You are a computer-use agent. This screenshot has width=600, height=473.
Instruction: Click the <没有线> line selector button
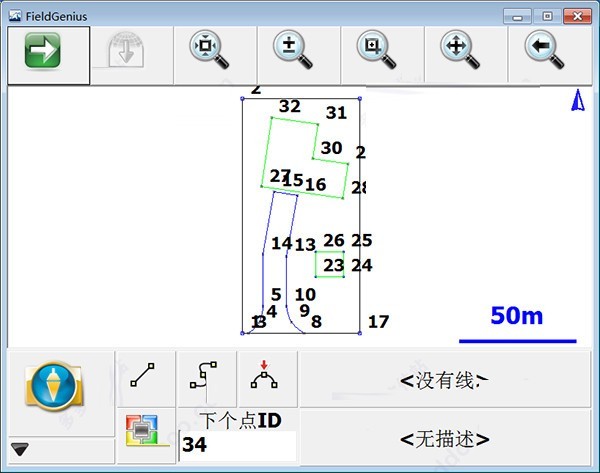pos(445,380)
